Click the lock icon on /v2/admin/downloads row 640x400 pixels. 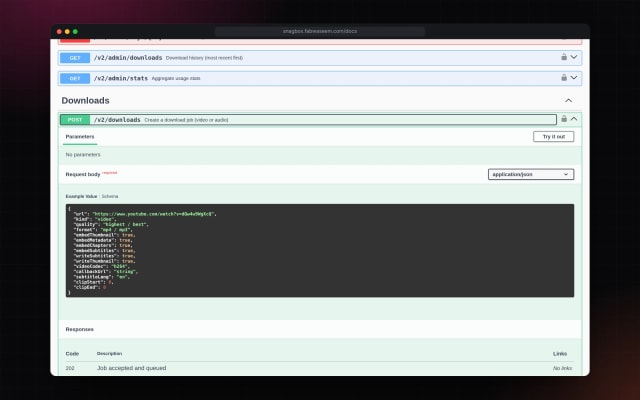(x=564, y=57)
